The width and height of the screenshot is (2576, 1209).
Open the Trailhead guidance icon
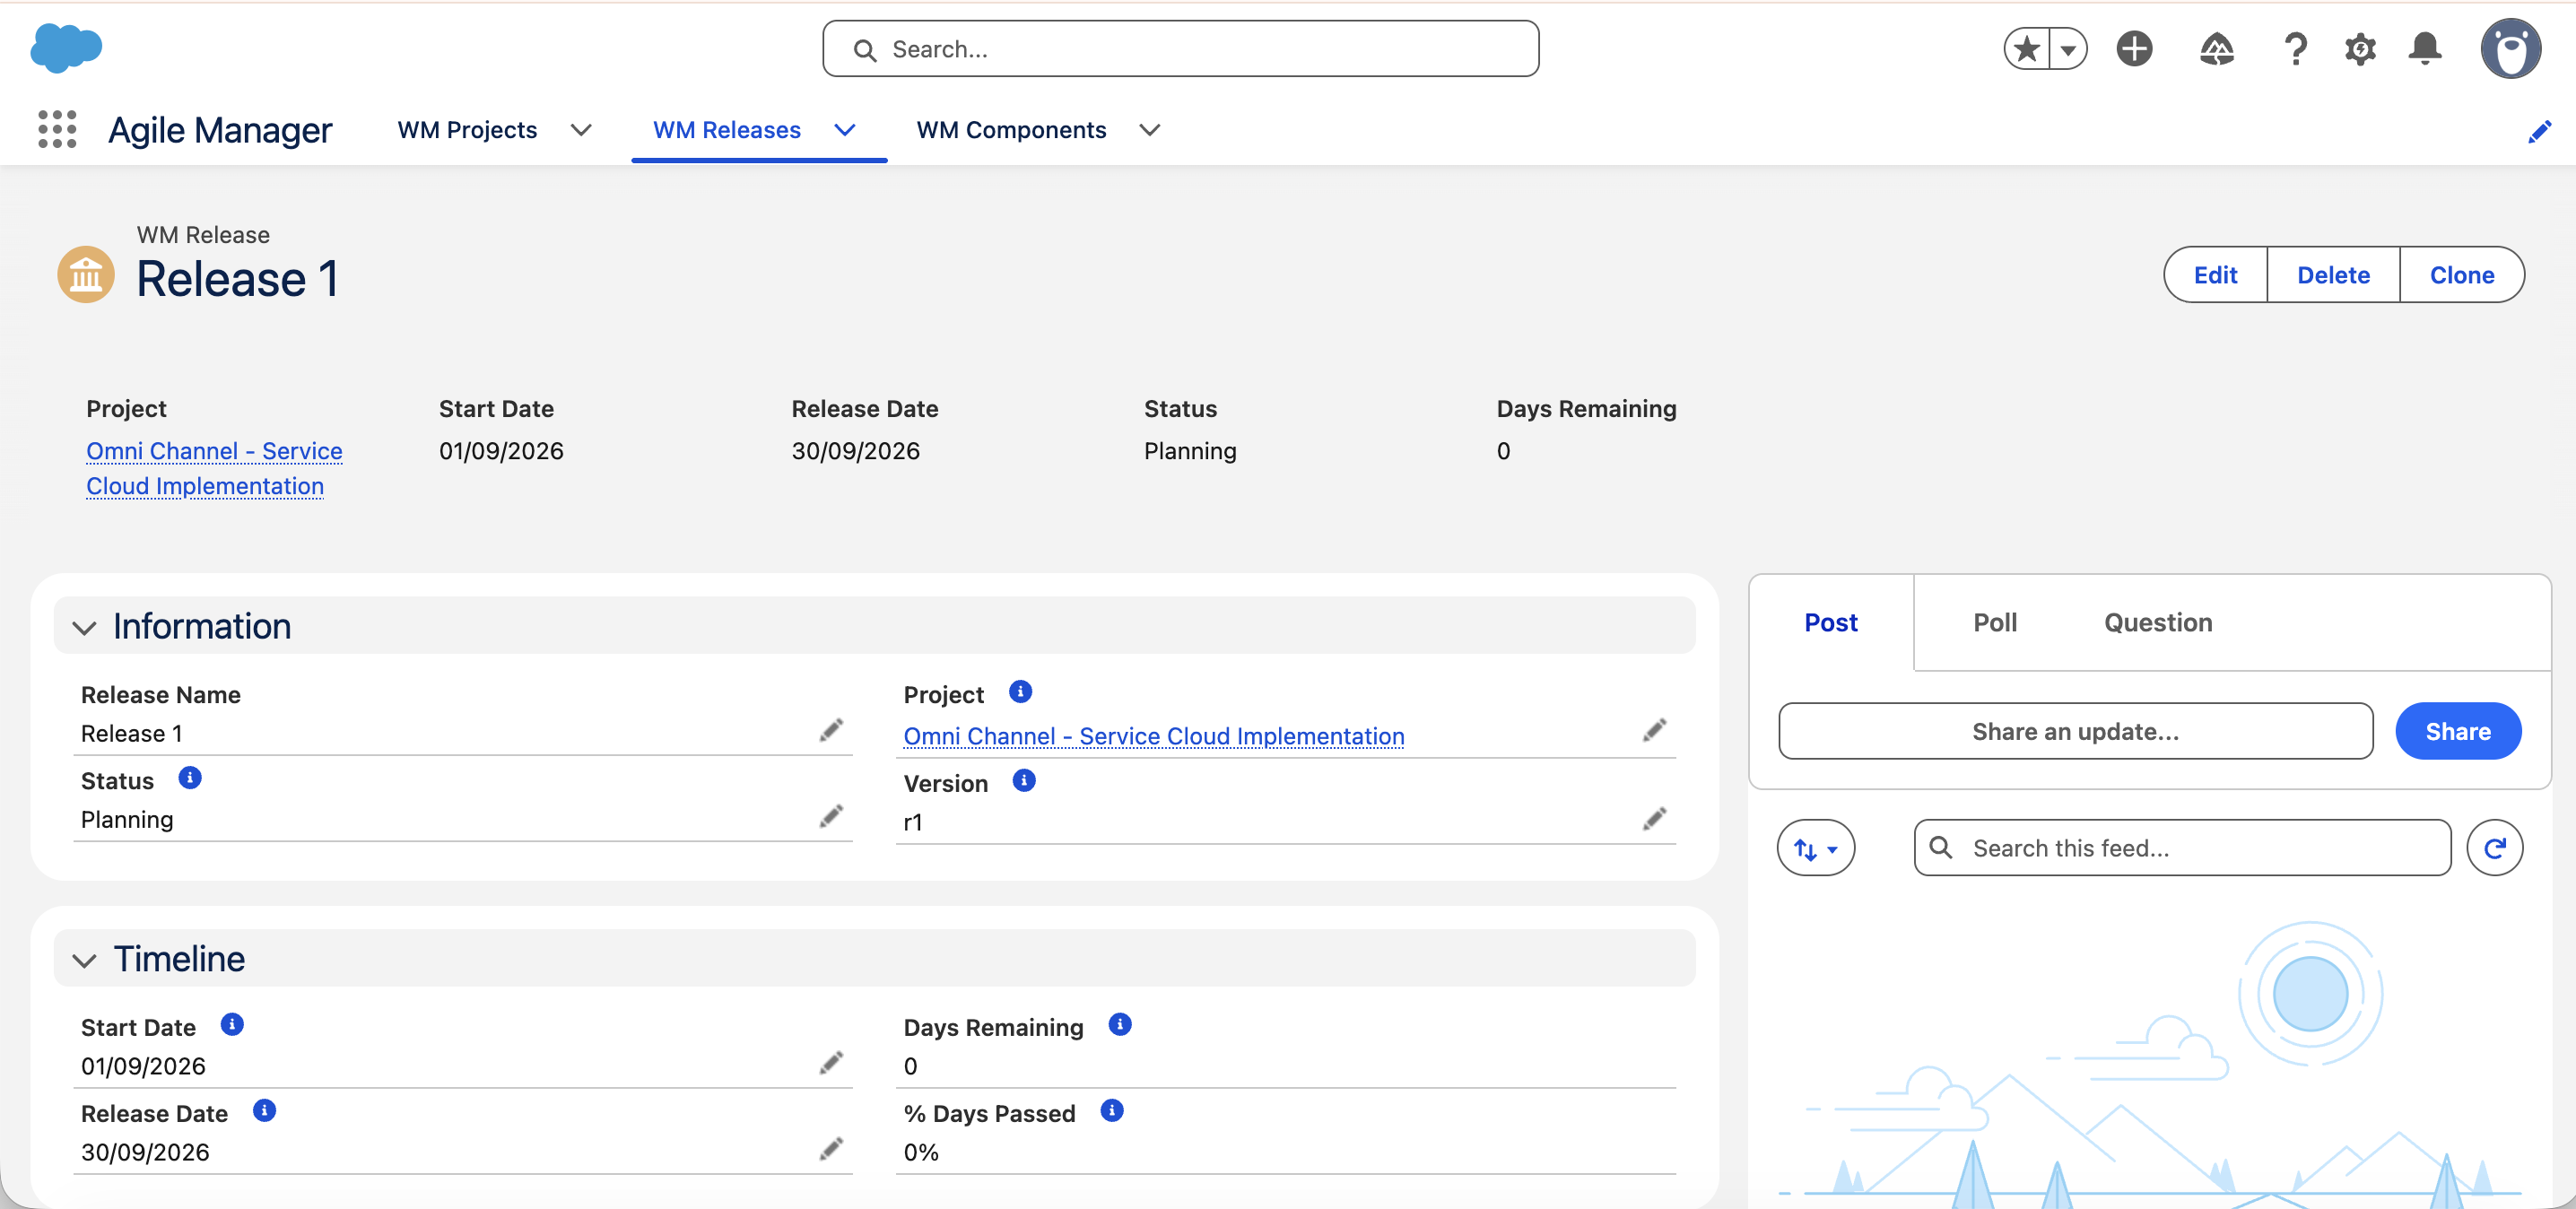(x=2217, y=49)
